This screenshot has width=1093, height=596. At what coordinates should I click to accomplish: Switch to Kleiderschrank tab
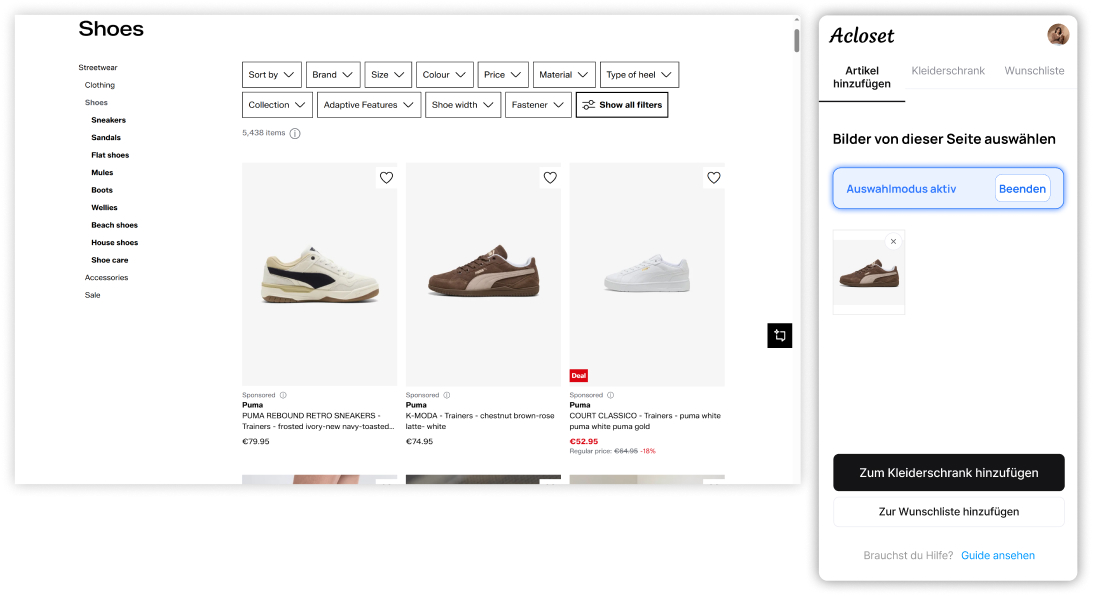pyautogui.click(x=948, y=70)
